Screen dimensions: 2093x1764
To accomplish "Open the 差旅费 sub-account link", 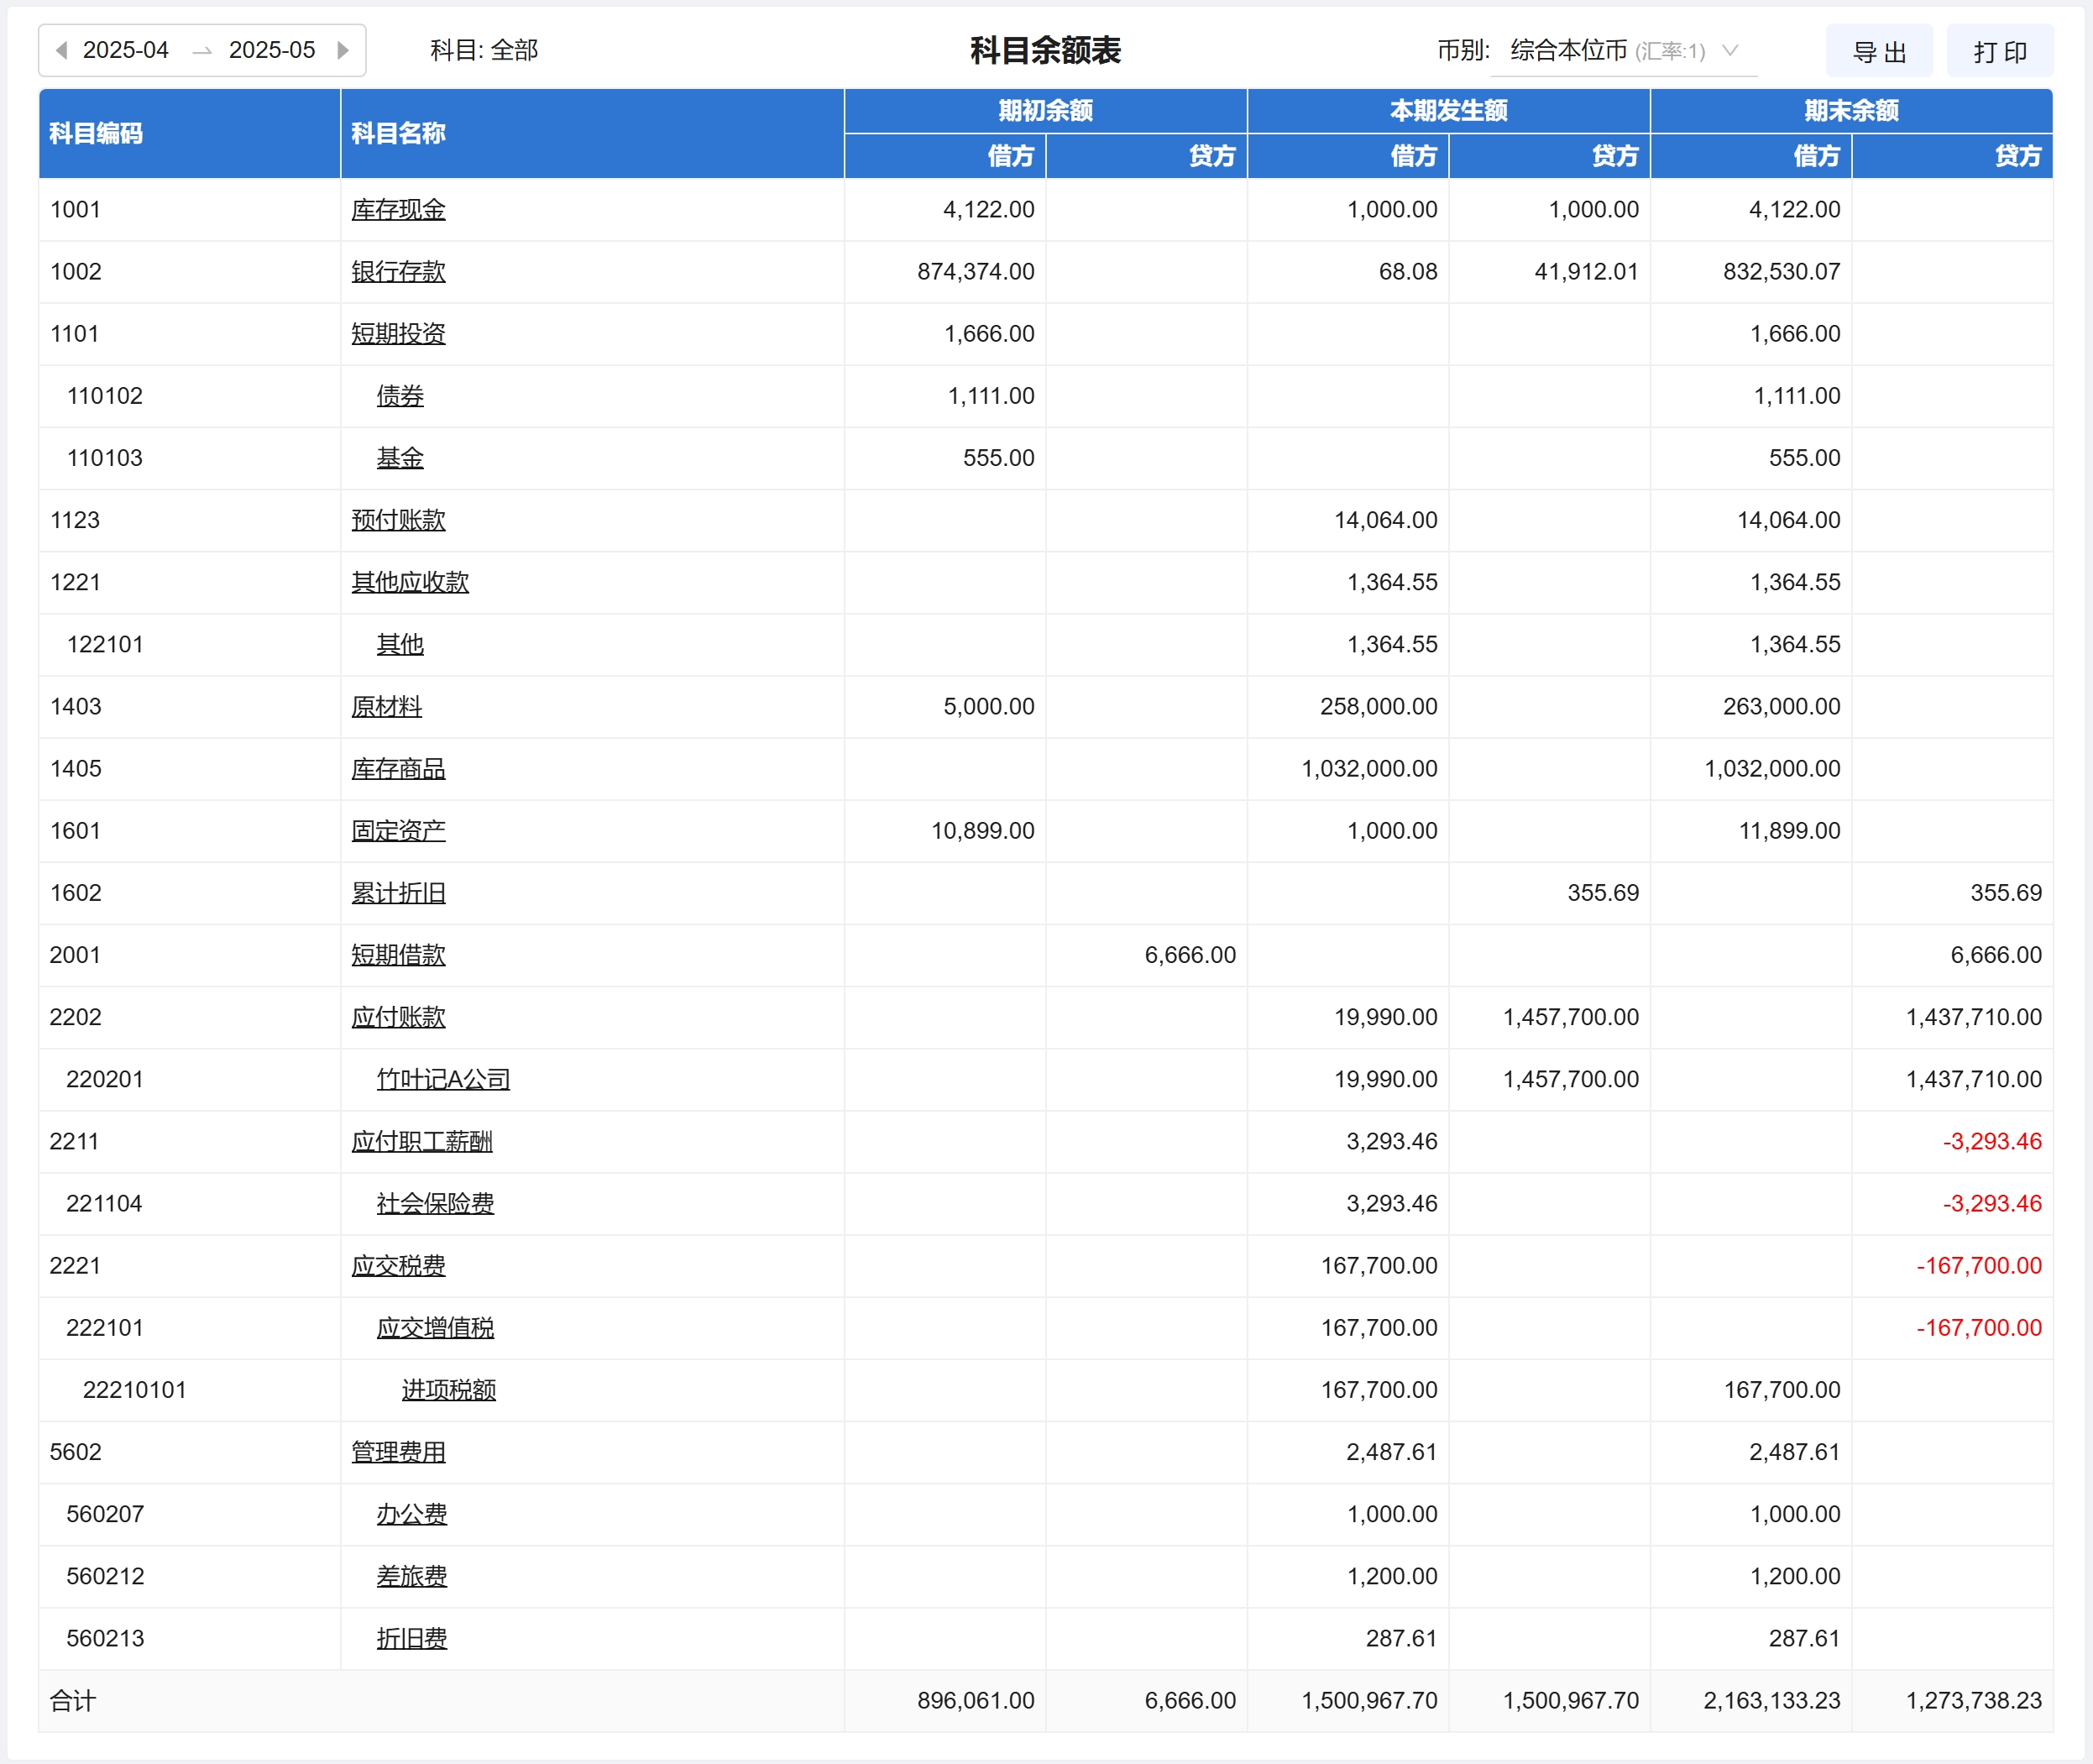I will 411,1577.
